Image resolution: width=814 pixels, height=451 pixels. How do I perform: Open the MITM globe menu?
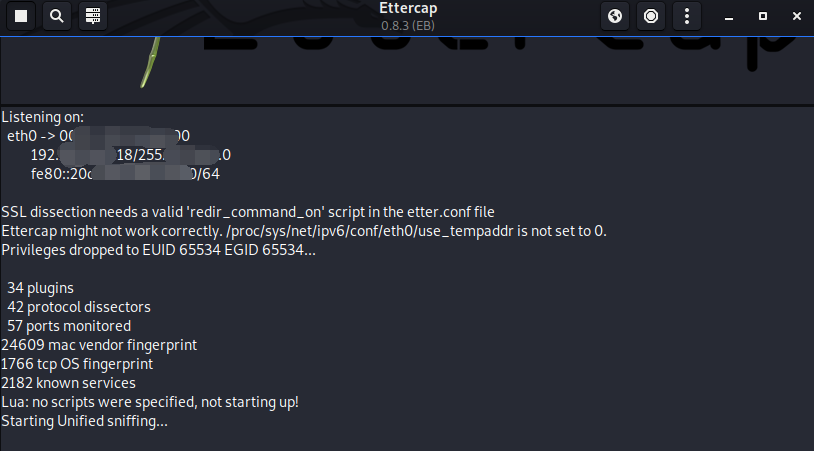click(616, 16)
